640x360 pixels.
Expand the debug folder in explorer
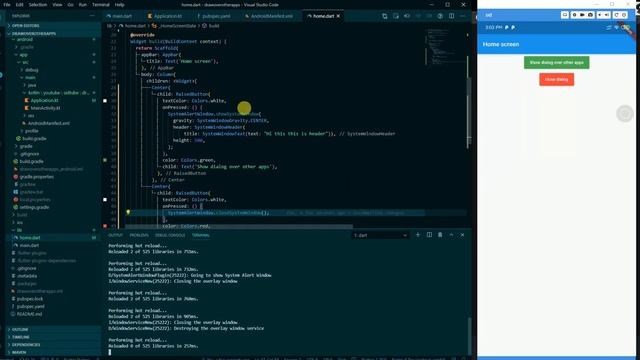tap(31, 70)
